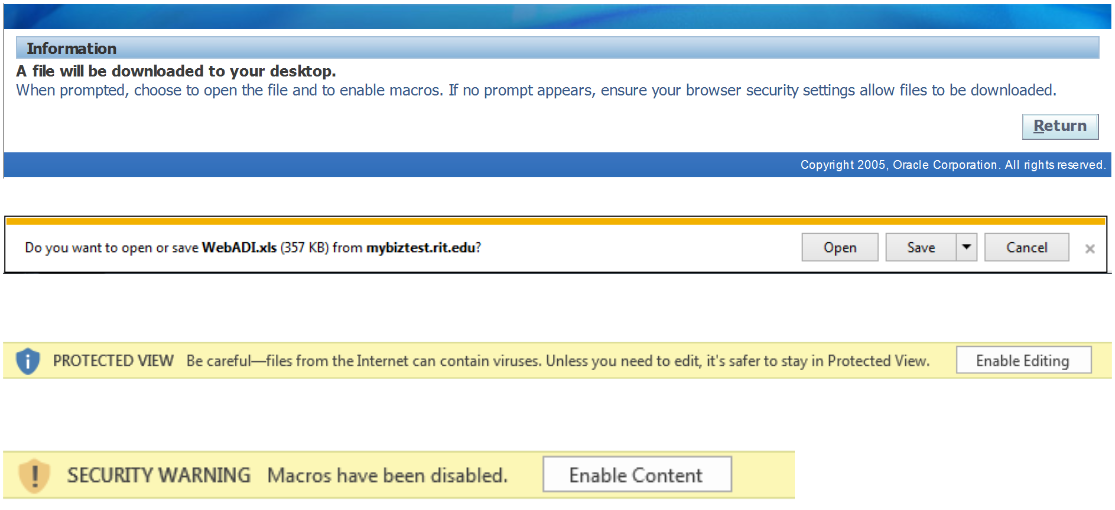
Task: Click the SECURITY WARNING label
Action: 159,475
